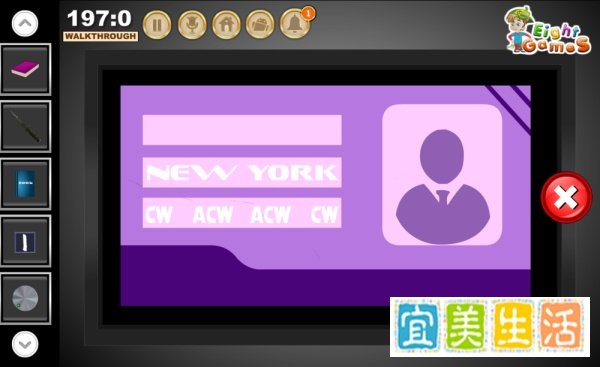
Task: Select the blue card inventory item
Action: point(25,184)
